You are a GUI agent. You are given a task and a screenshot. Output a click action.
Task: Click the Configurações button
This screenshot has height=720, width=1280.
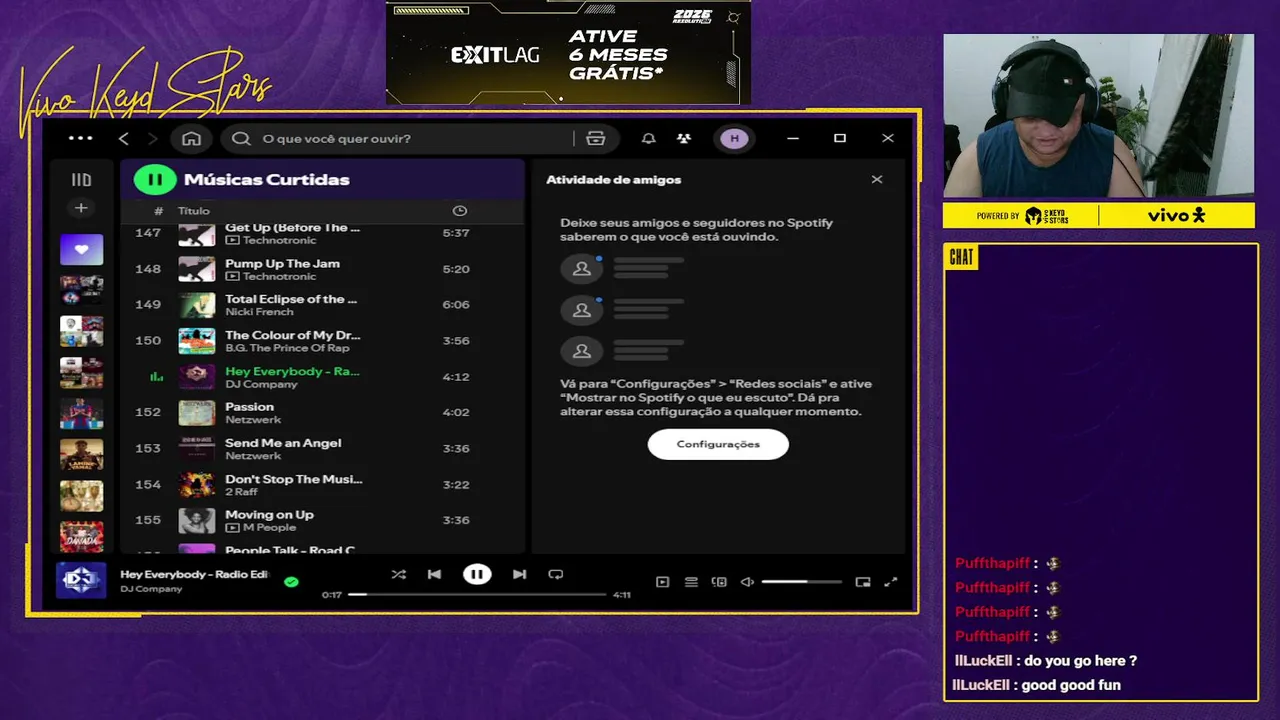coord(718,444)
